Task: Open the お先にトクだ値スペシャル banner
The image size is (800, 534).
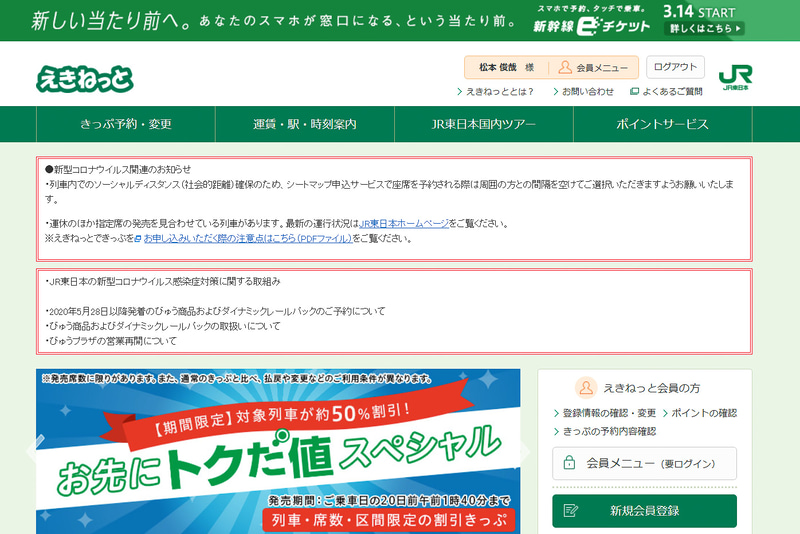Action: point(278,451)
